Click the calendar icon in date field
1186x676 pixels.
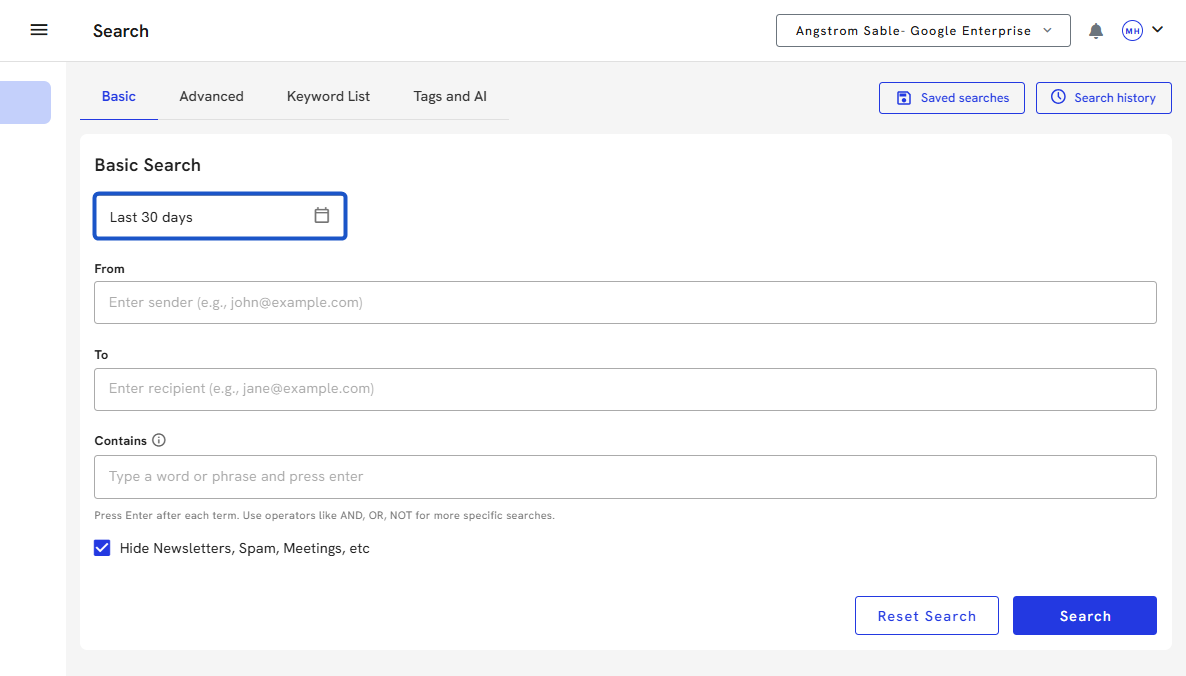pos(321,215)
